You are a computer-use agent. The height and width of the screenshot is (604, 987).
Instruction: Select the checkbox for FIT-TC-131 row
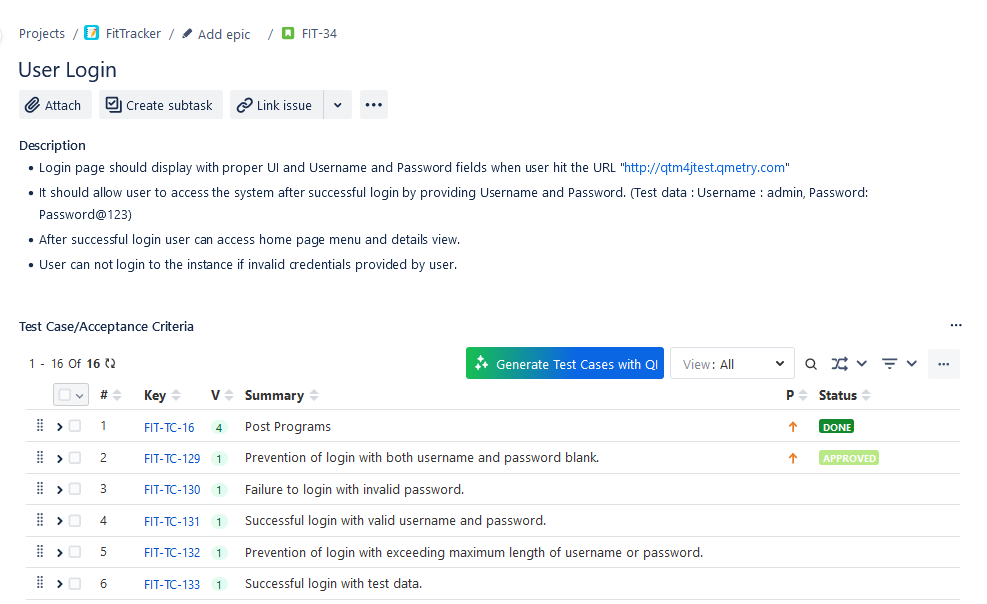[75, 521]
